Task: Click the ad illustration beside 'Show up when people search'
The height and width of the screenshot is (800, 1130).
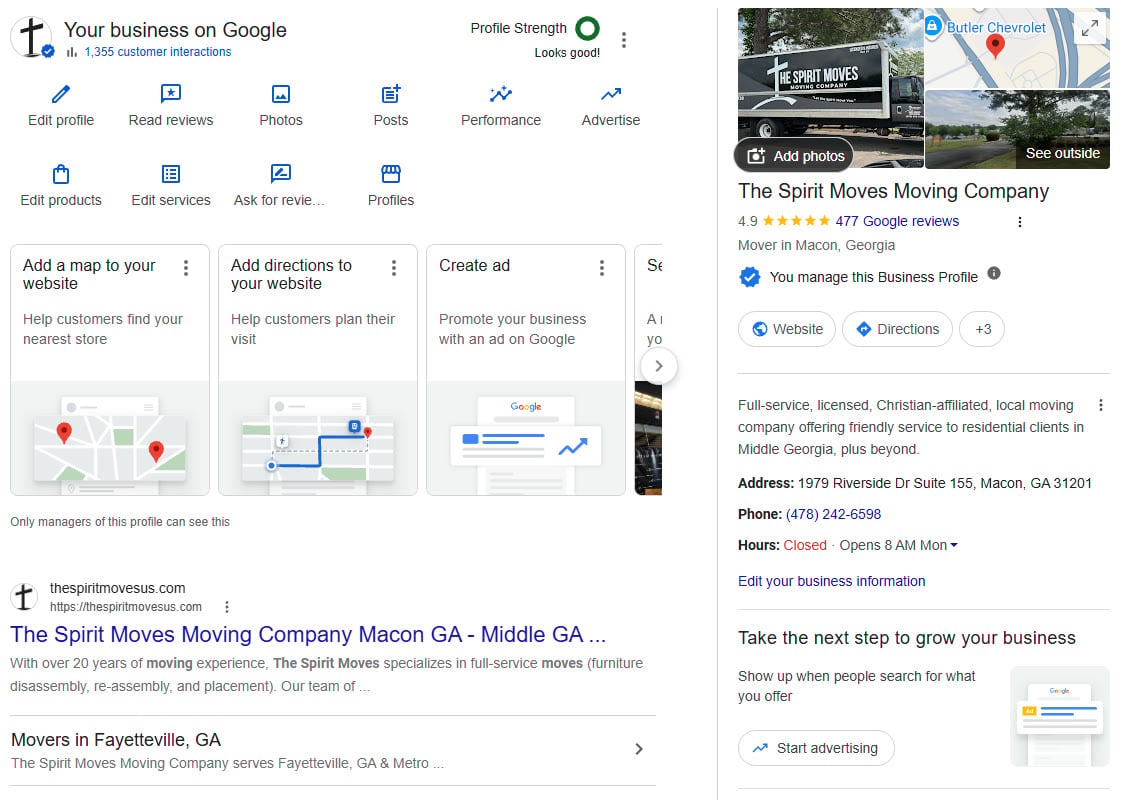Action: [1059, 716]
